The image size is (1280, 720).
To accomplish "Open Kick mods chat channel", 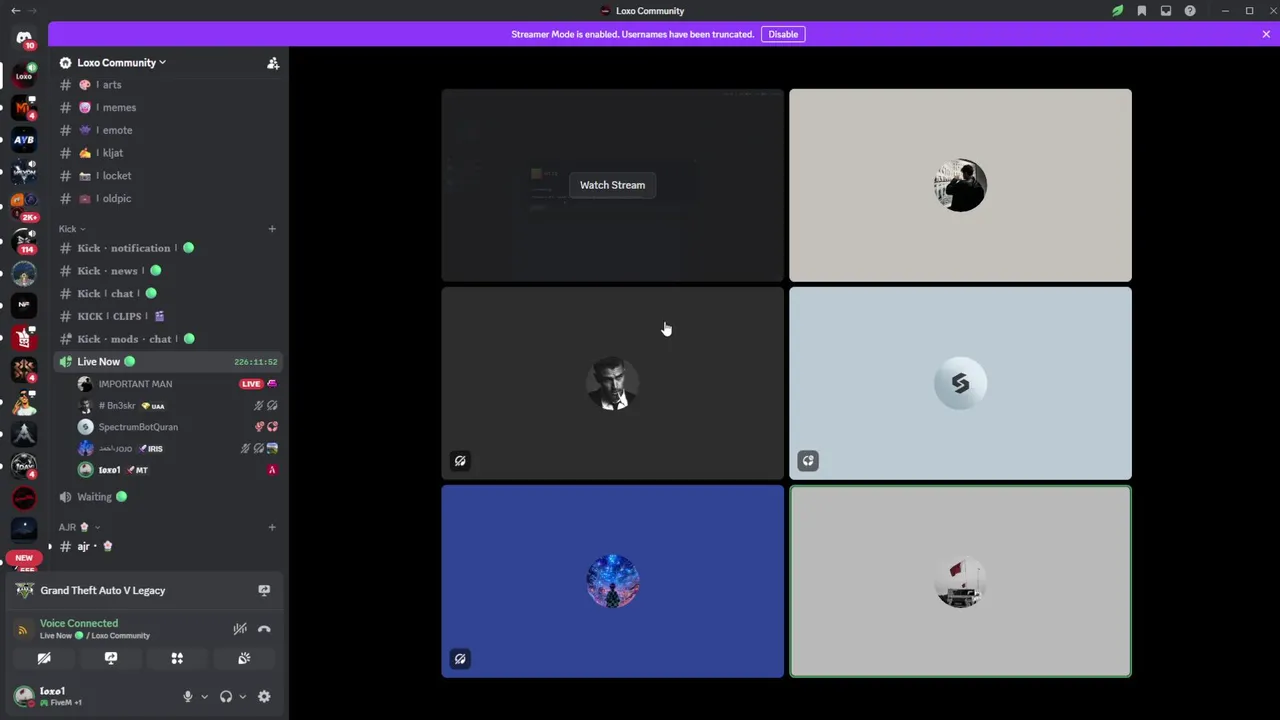I will click(x=168, y=339).
